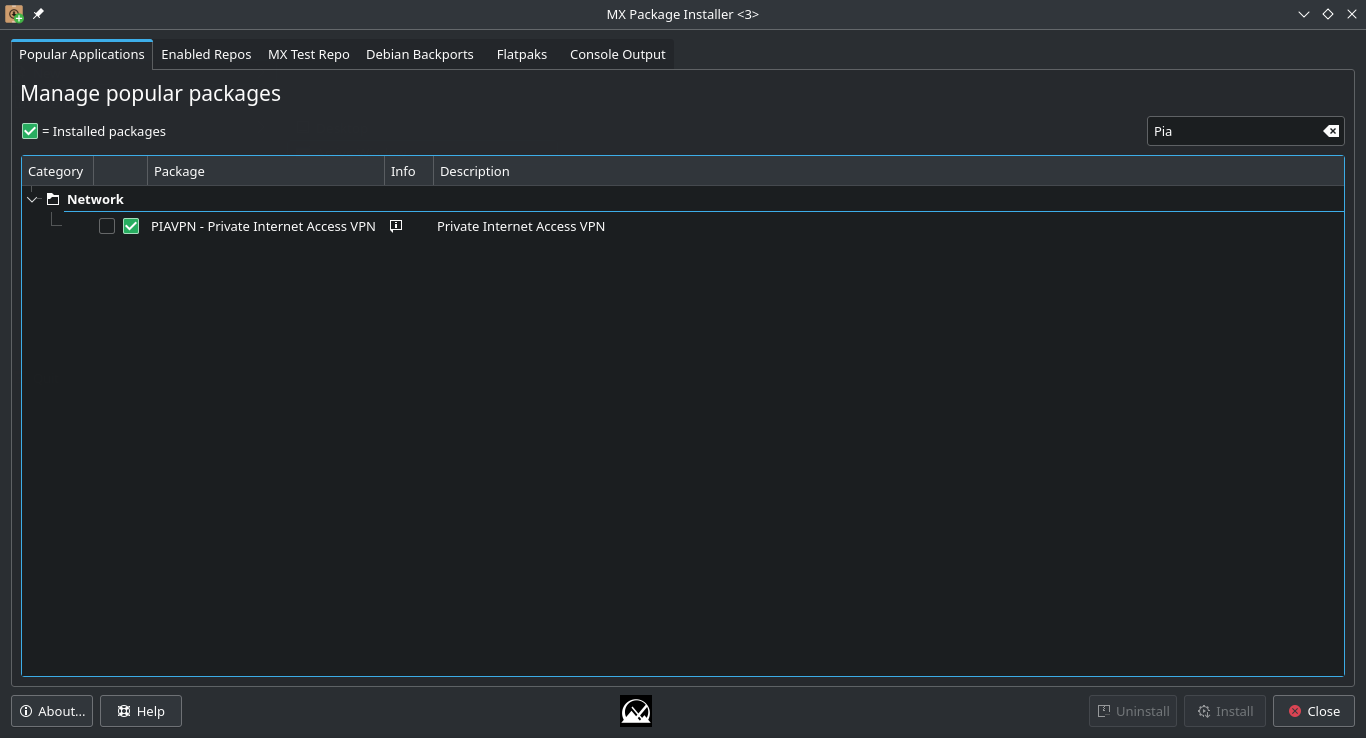Open the MX Test Repo tab
This screenshot has width=1366, height=738.
(x=309, y=54)
